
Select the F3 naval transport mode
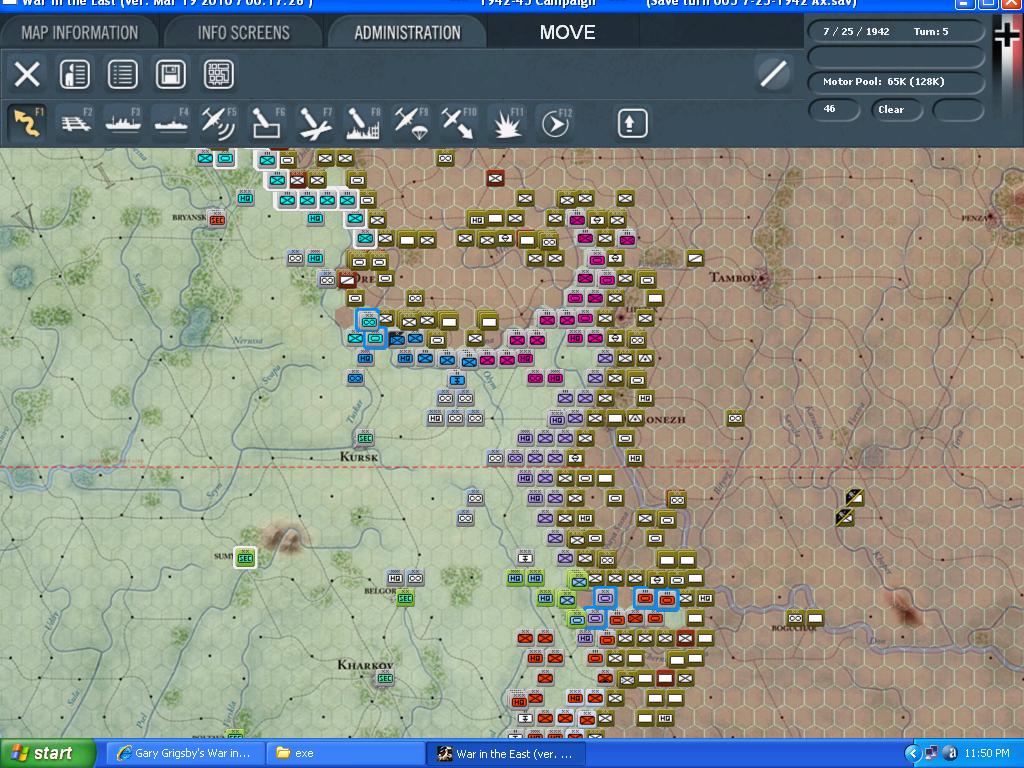[123, 123]
